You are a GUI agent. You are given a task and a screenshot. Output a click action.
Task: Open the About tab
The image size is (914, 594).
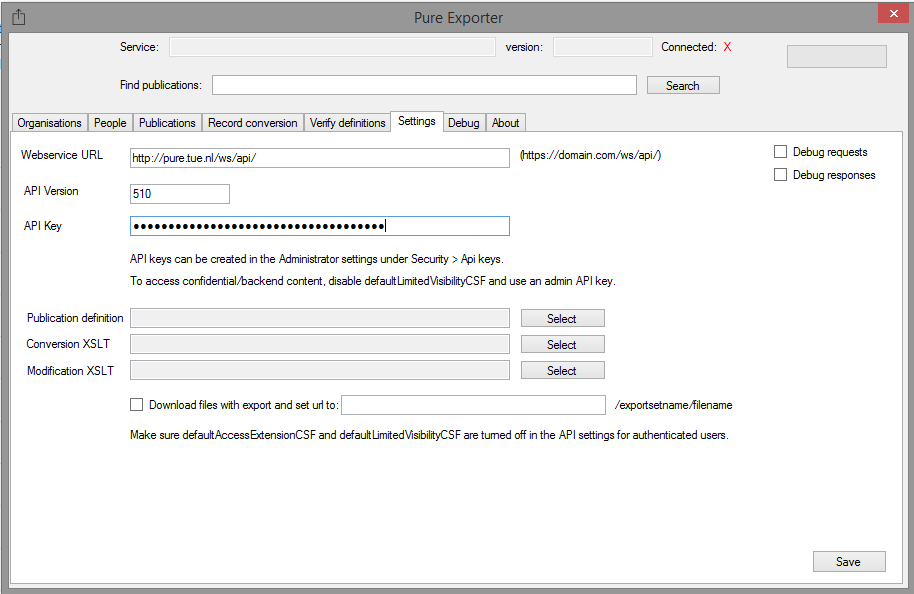(505, 123)
